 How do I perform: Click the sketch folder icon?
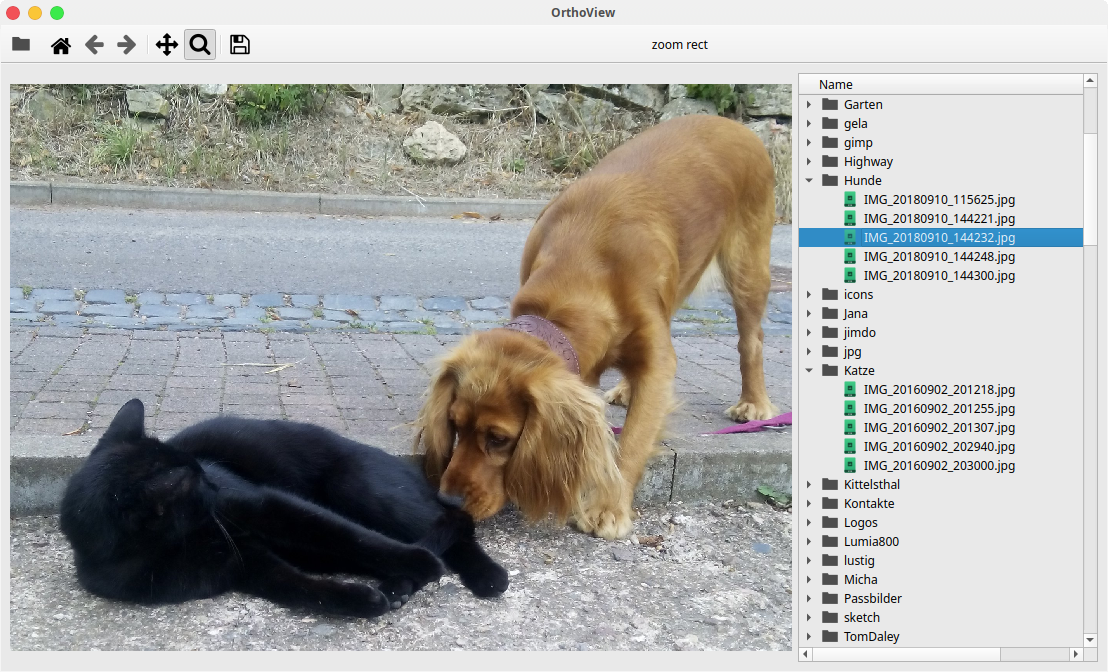pyautogui.click(x=830, y=618)
